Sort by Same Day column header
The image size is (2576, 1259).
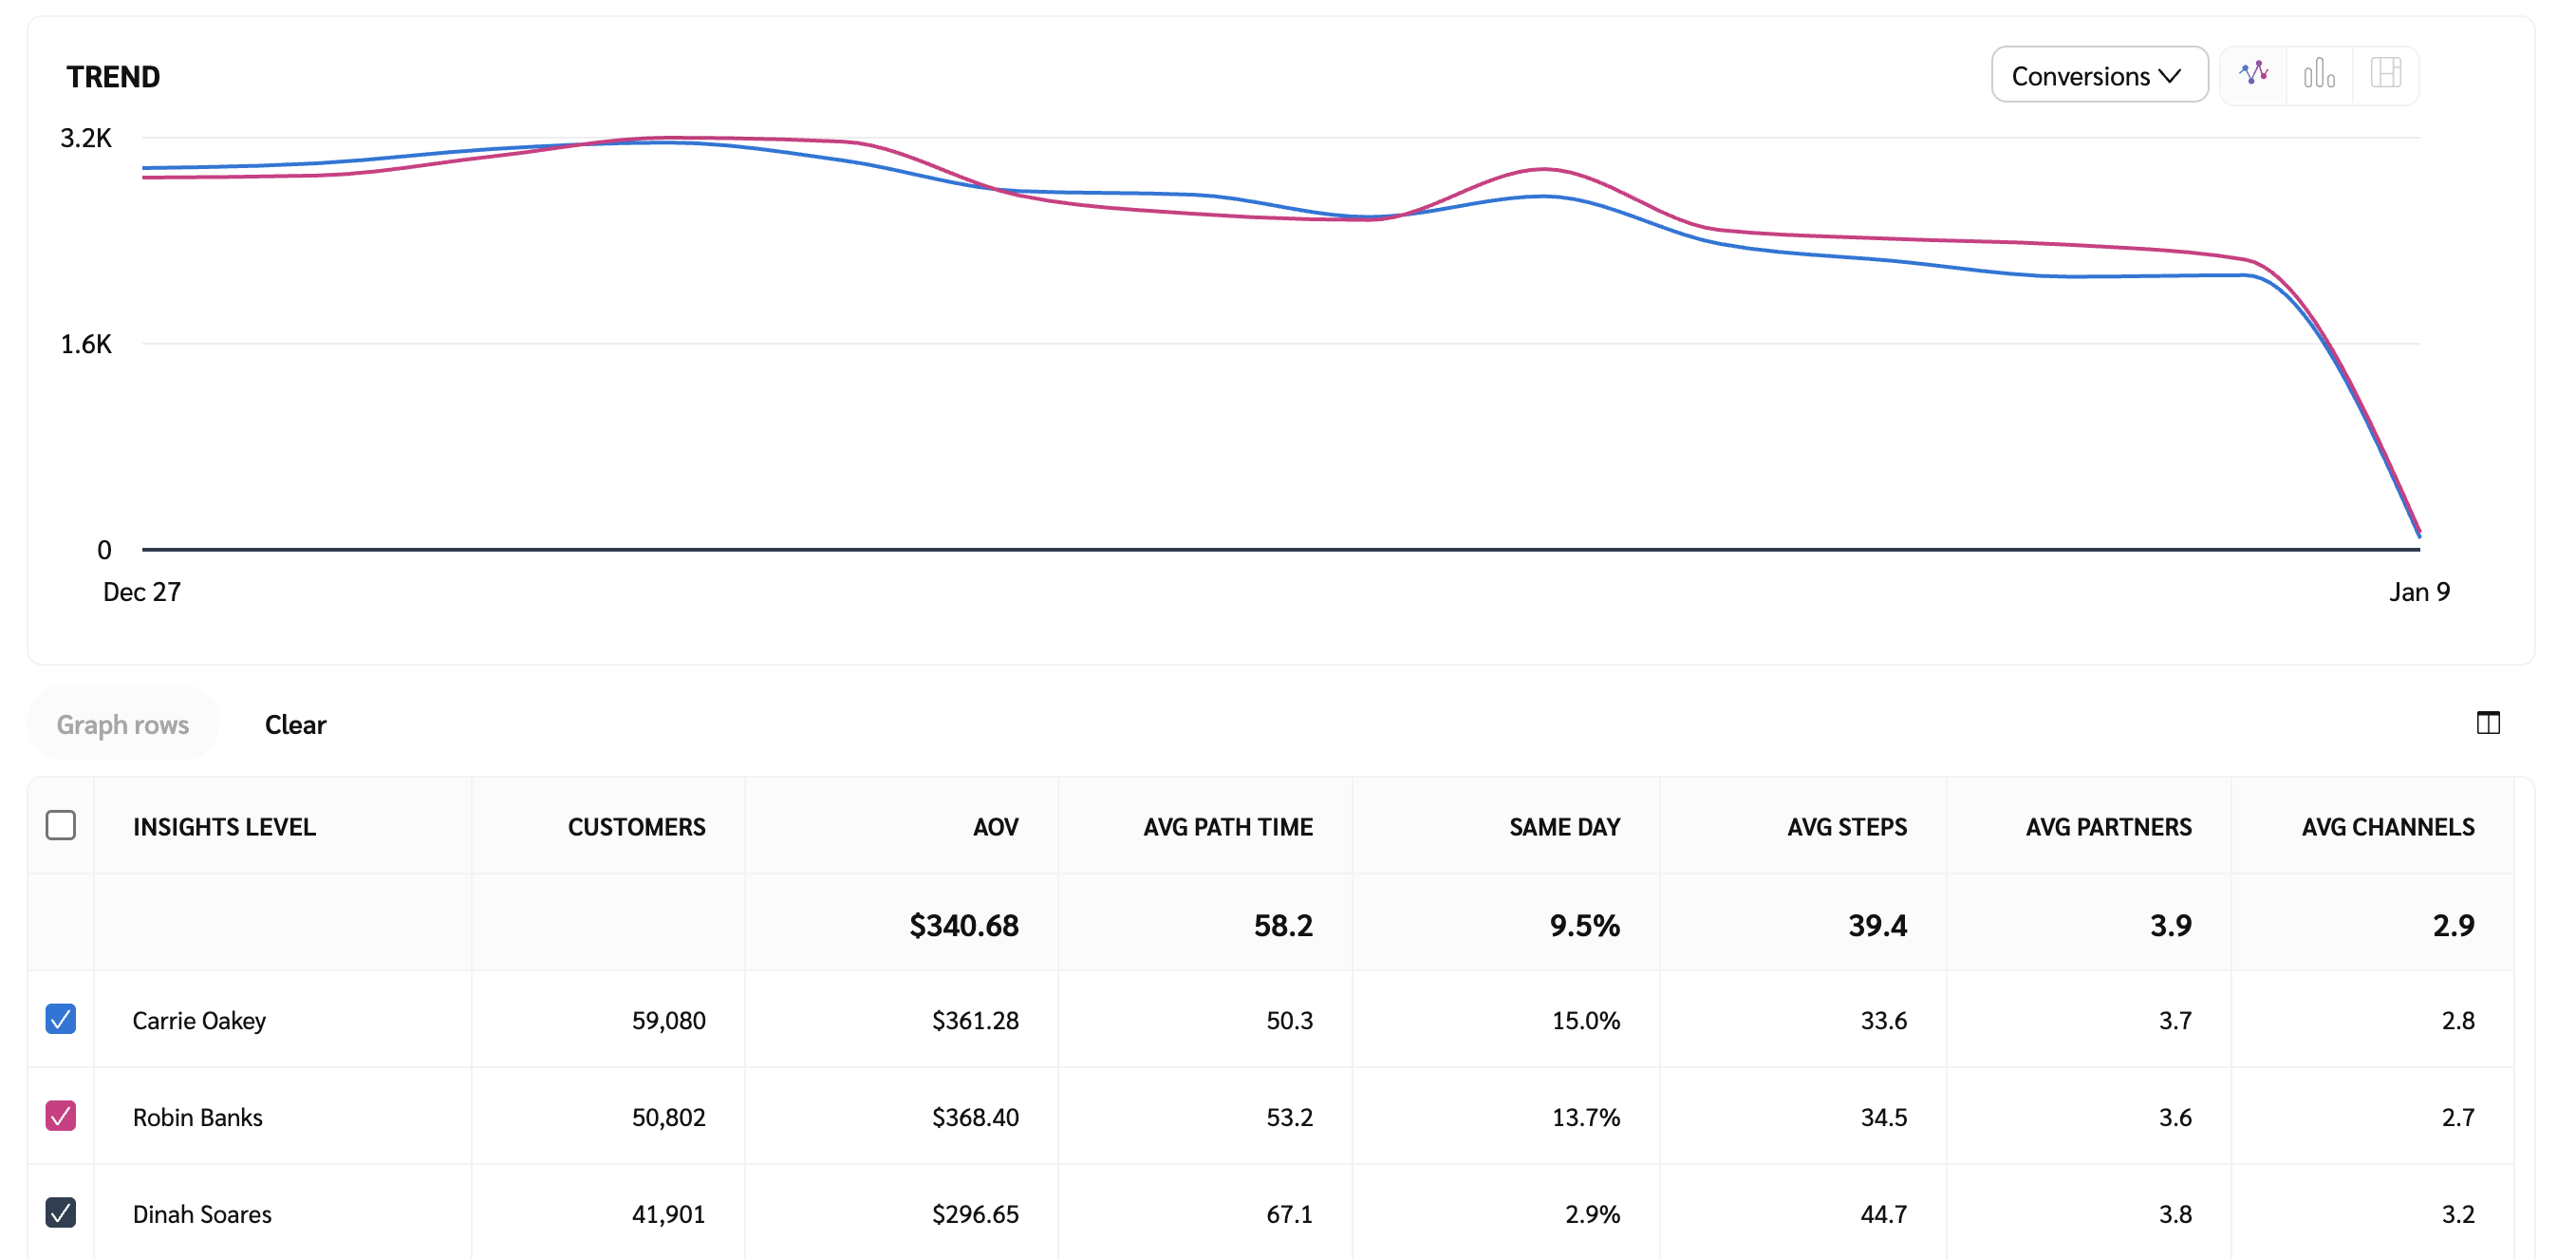(x=1564, y=827)
